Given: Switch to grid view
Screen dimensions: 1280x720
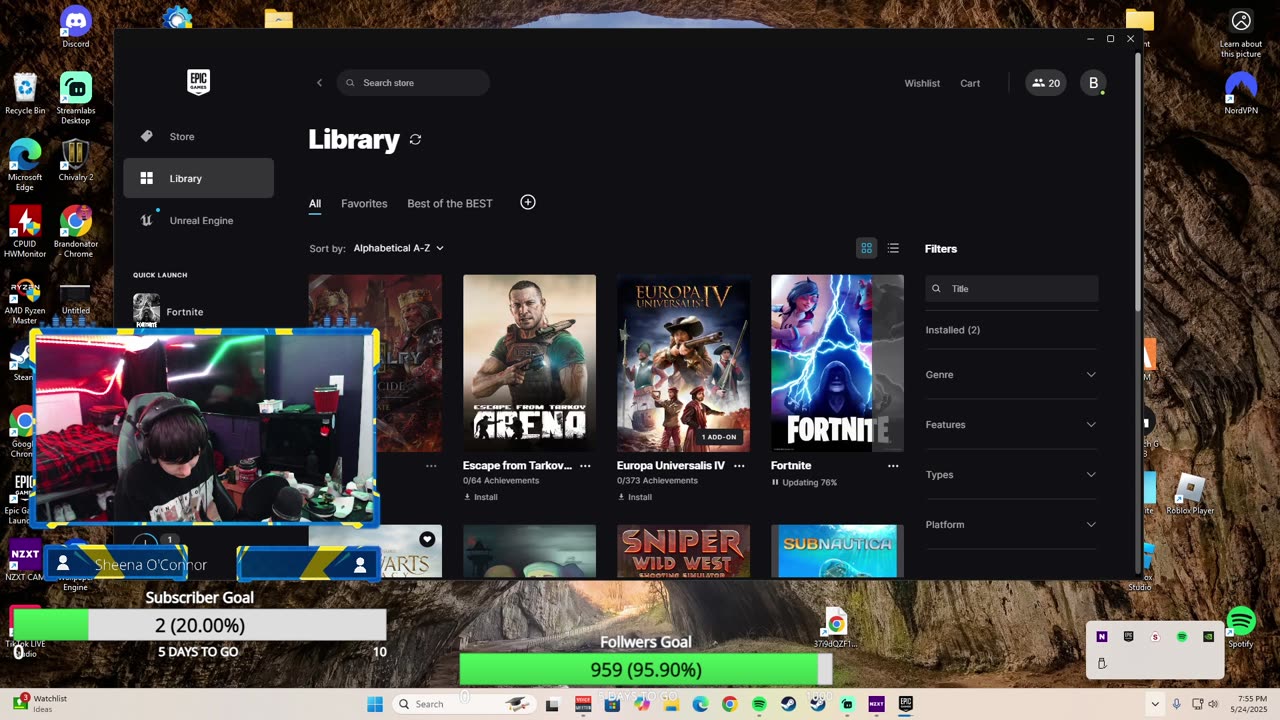Looking at the screenshot, I should coord(867,248).
